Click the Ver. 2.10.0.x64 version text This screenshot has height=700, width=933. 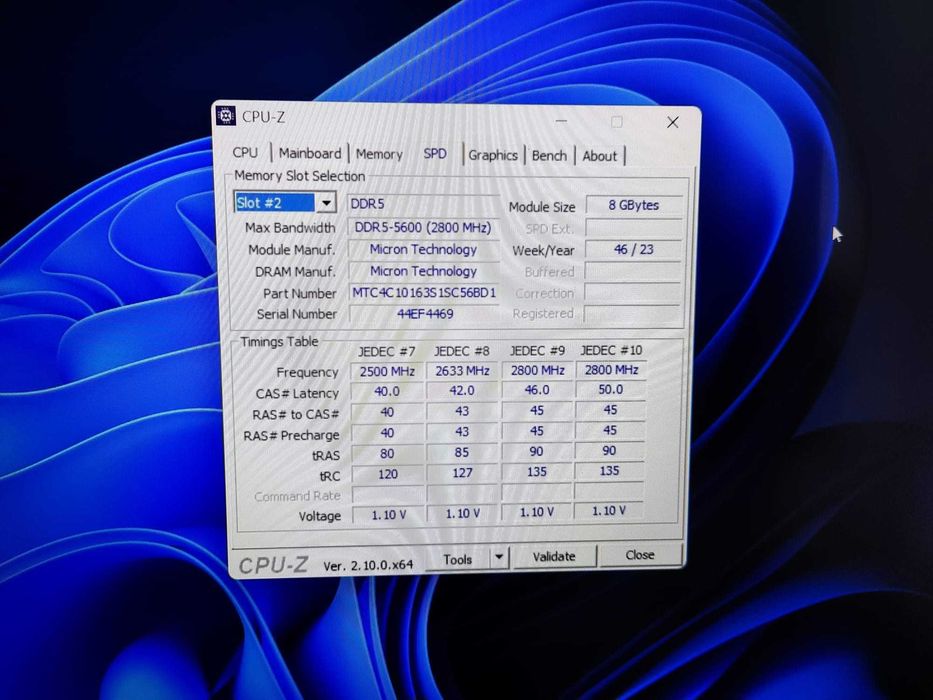tap(368, 565)
